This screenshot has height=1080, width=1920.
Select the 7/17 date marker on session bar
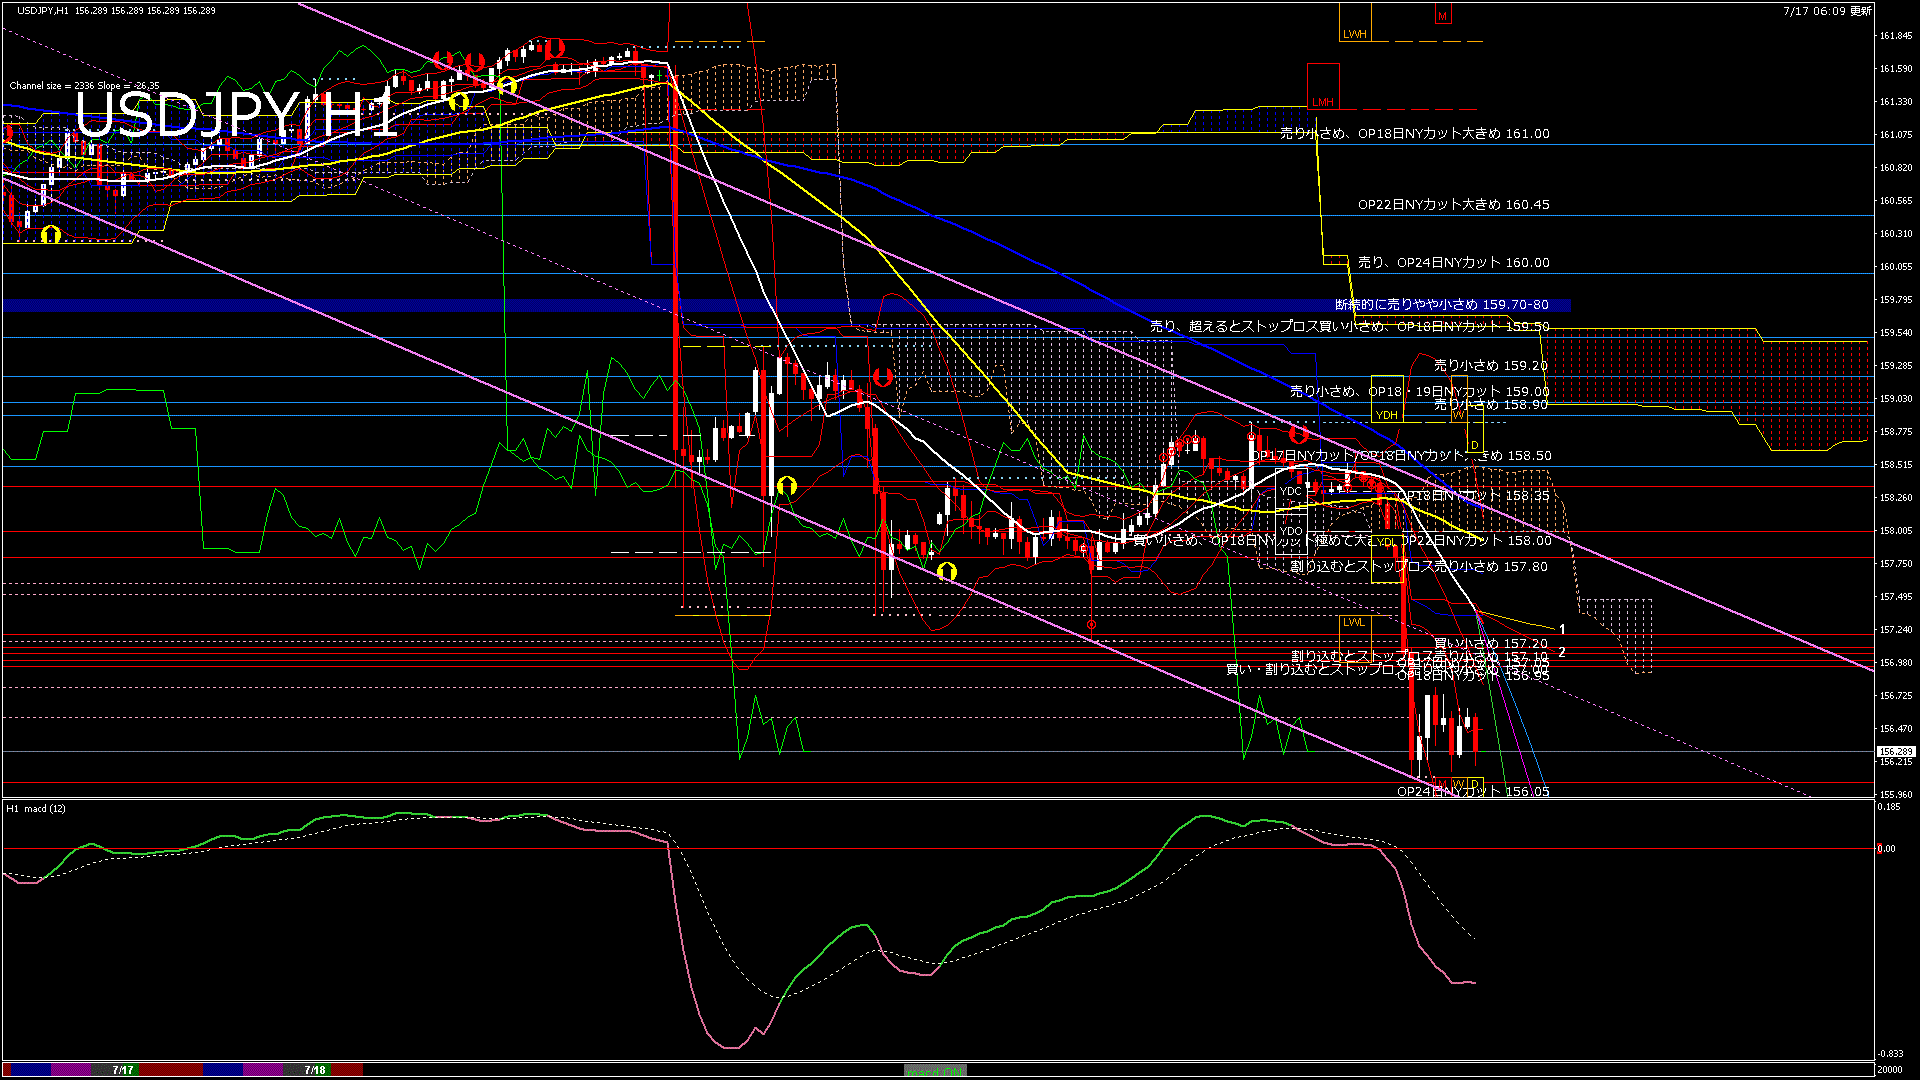[123, 1070]
